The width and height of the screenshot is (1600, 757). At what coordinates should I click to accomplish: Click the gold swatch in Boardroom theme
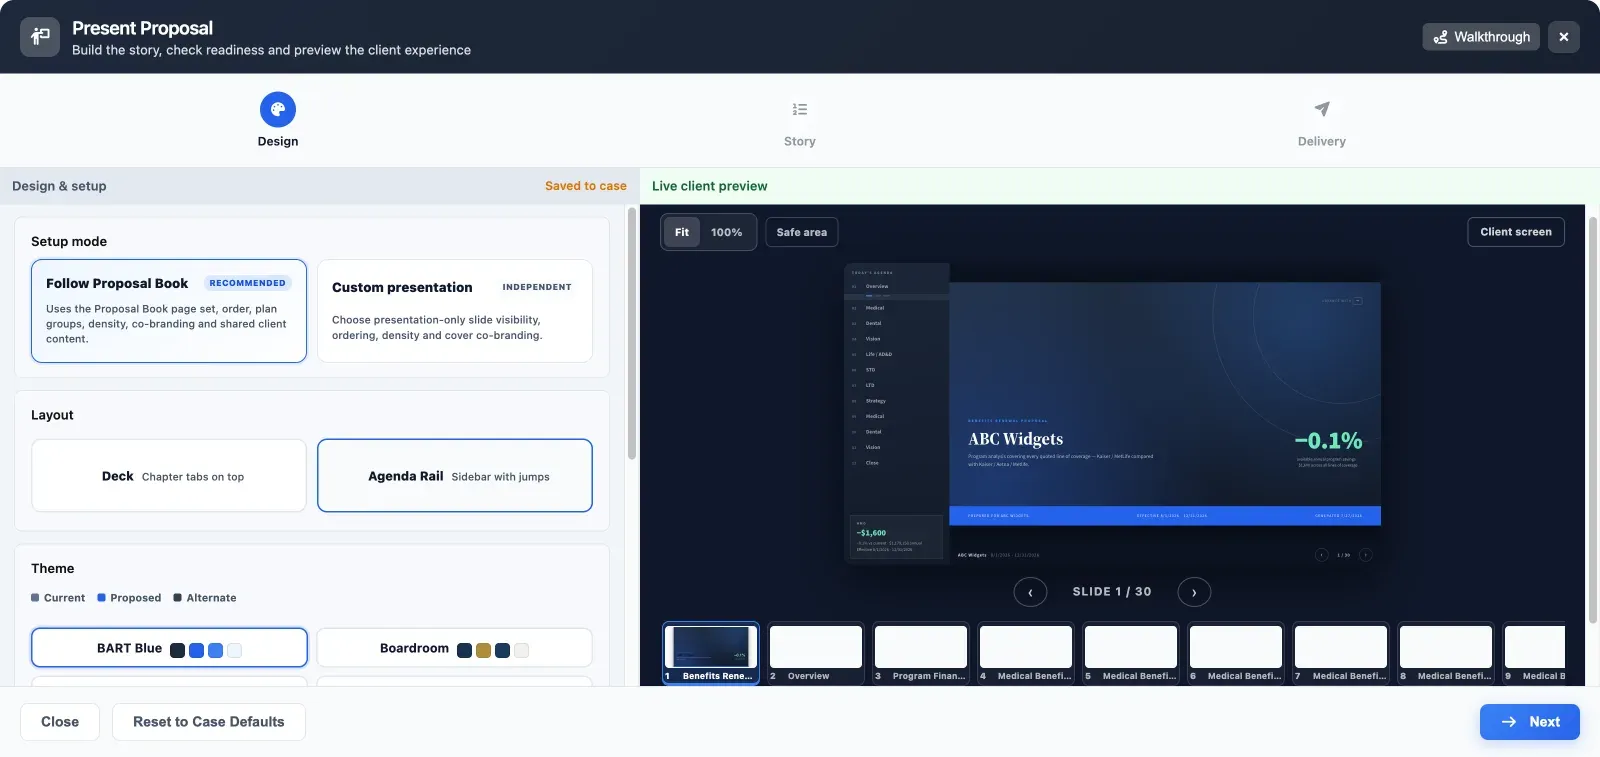pos(483,650)
